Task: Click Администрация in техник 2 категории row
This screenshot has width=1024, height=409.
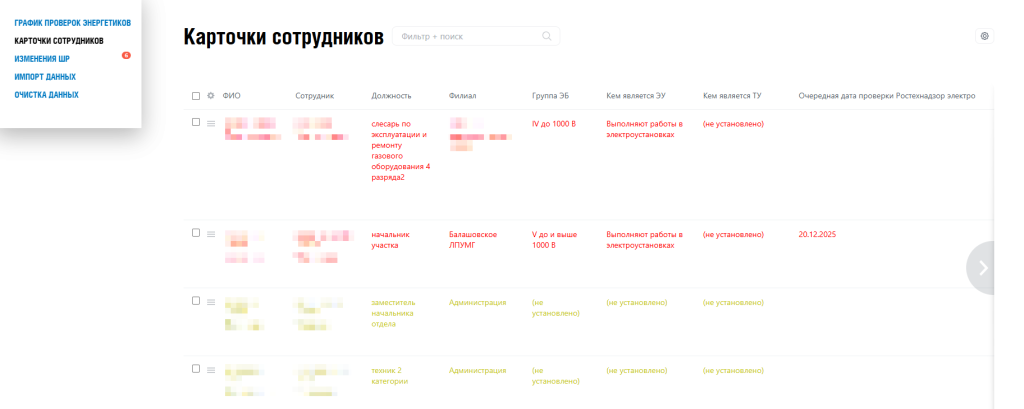Action: click(477, 370)
